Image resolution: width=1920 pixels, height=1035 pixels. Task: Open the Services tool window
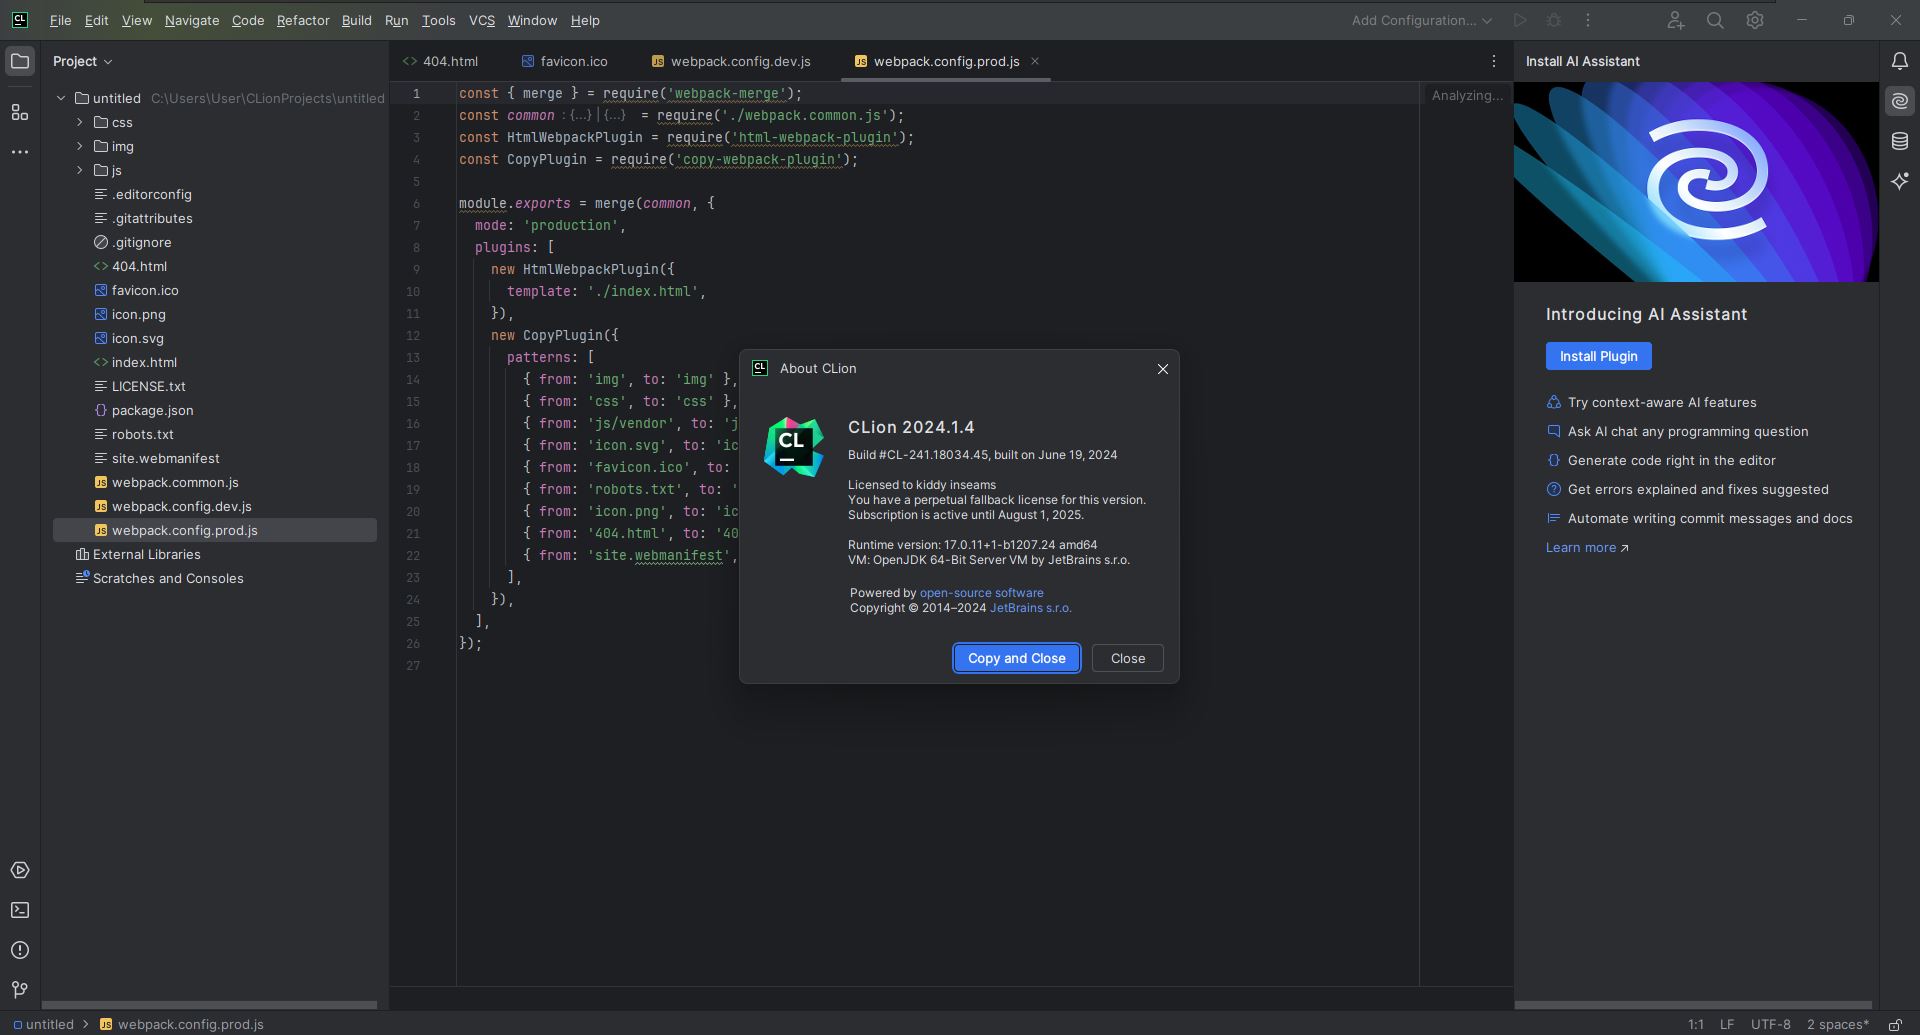[19, 870]
